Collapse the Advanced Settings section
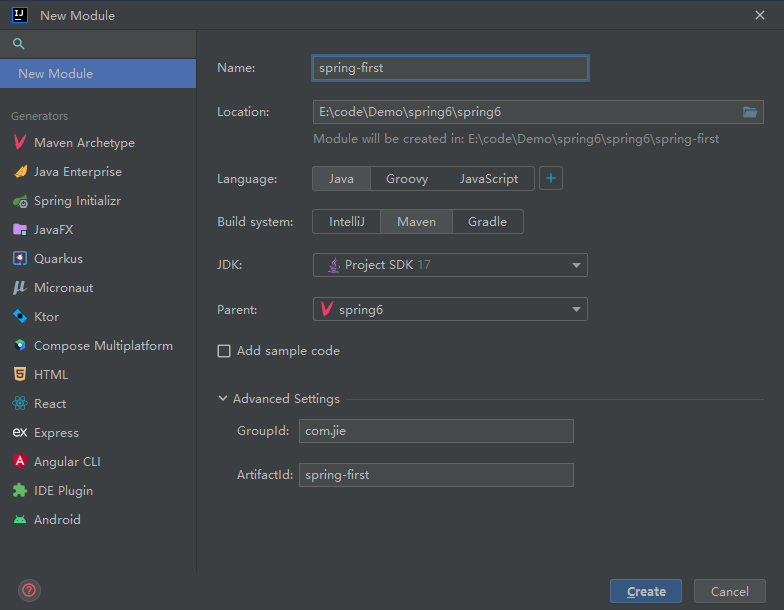This screenshot has width=784, height=610. pyautogui.click(x=222, y=398)
